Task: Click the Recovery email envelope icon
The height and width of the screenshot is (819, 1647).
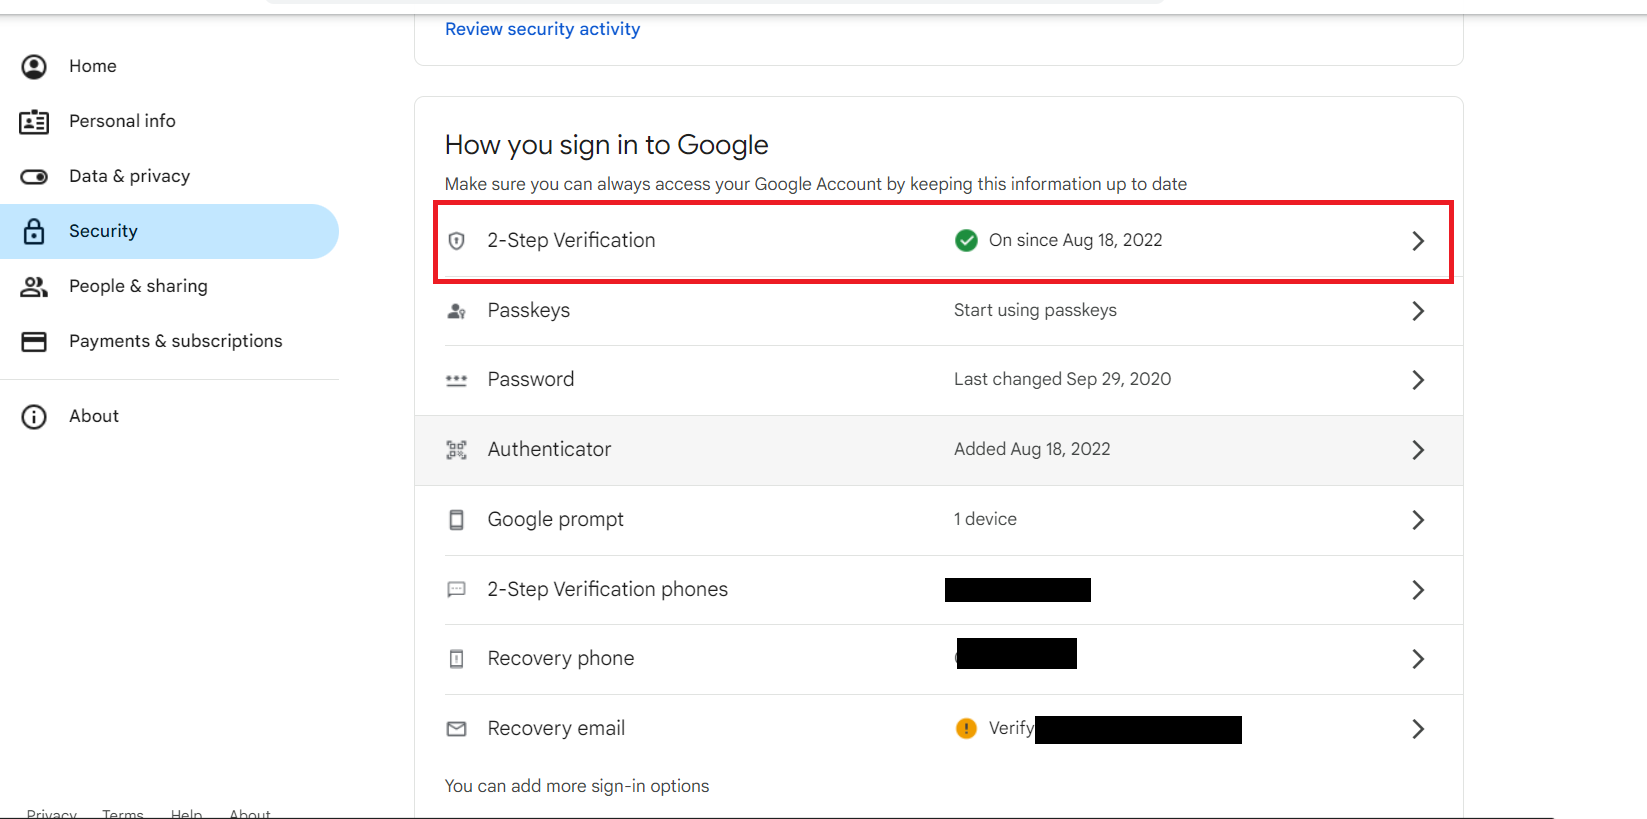Action: pyautogui.click(x=457, y=729)
